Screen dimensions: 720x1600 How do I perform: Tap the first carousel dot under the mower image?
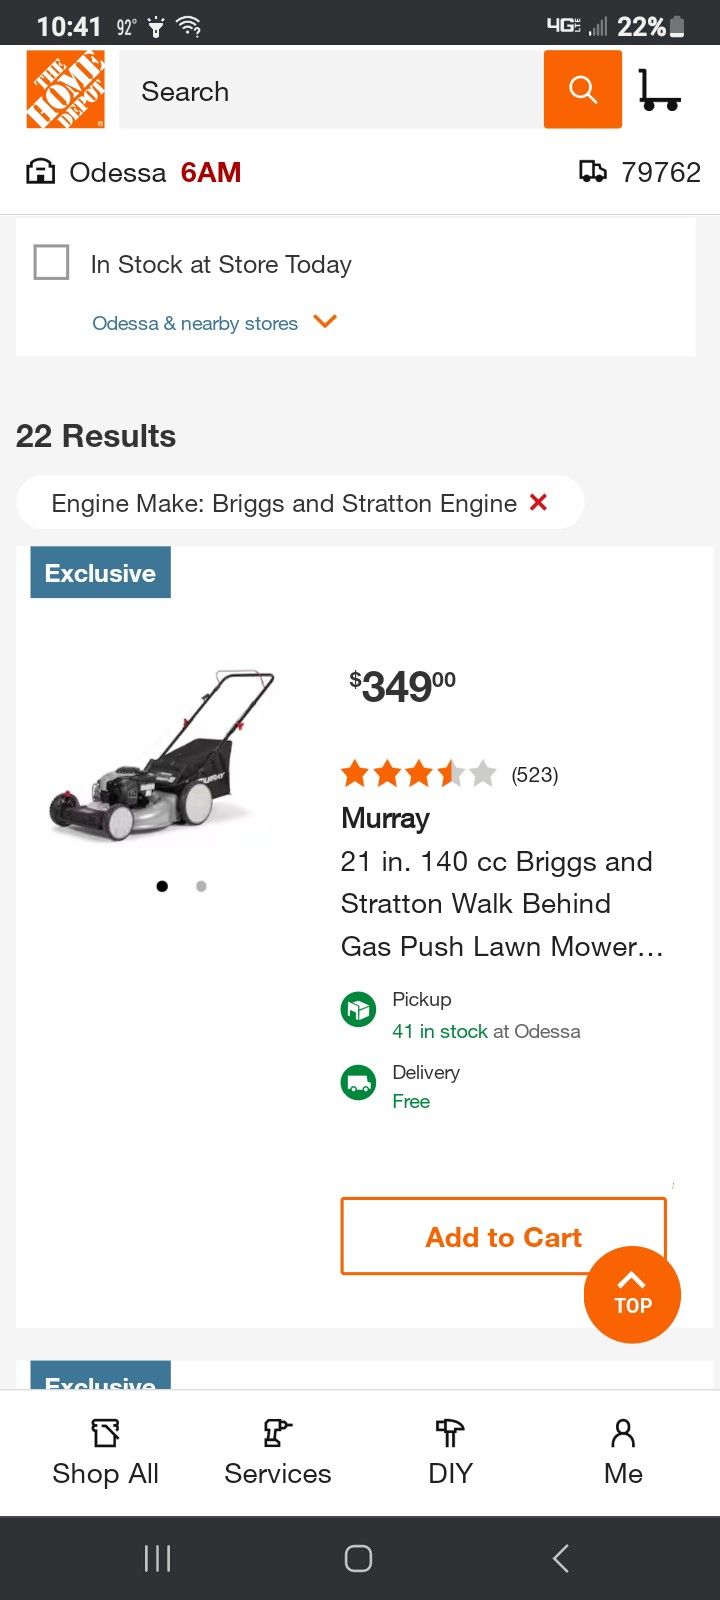tap(161, 886)
